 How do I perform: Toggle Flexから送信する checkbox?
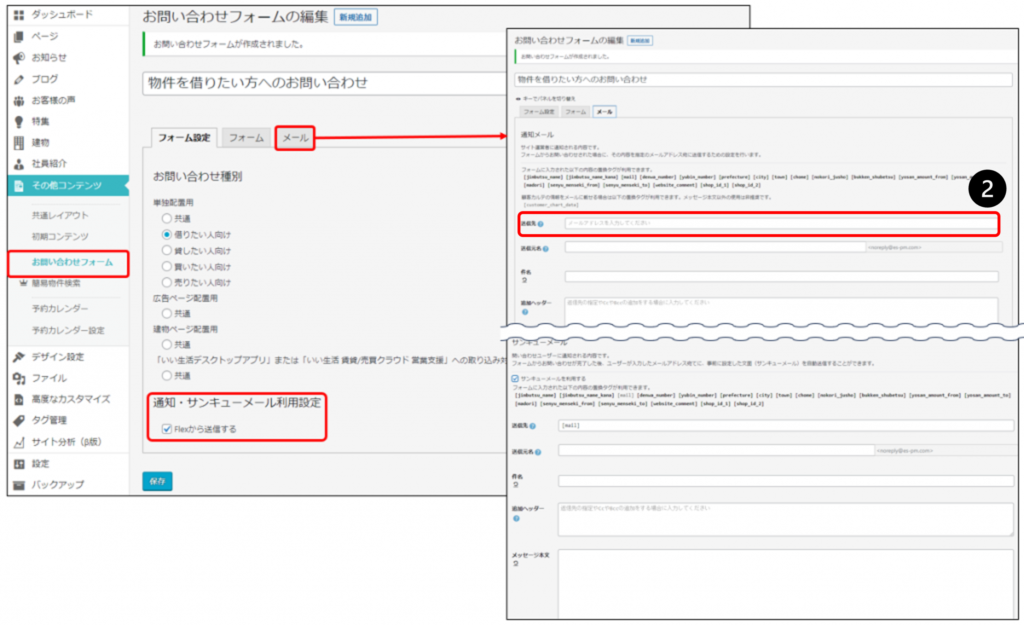(167, 429)
